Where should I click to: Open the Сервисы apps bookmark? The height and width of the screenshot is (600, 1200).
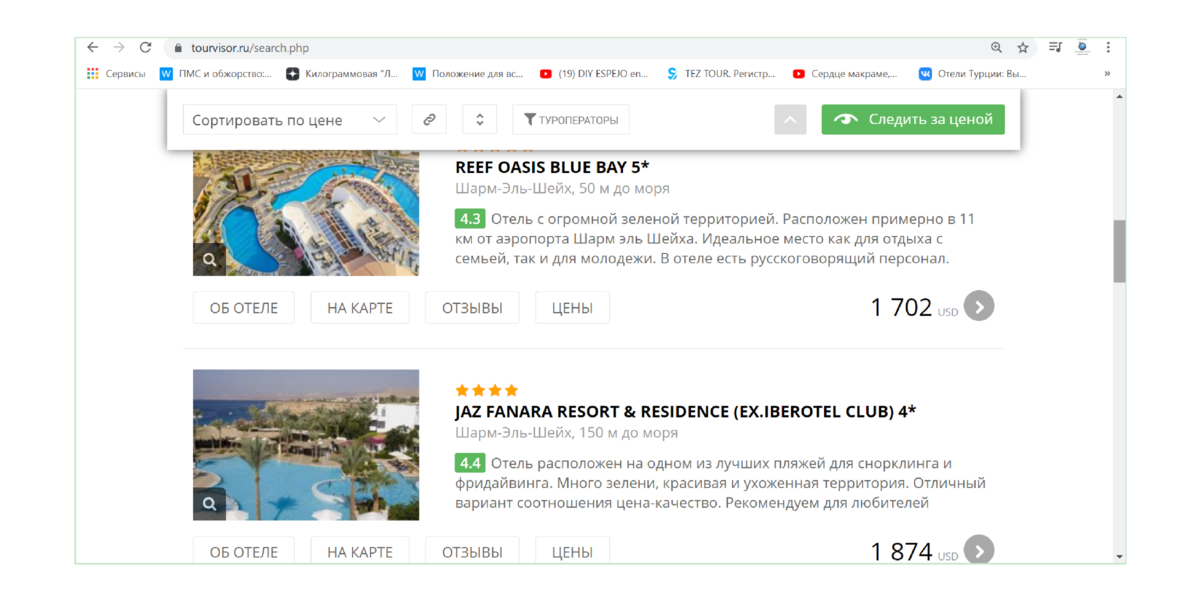[x=116, y=73]
